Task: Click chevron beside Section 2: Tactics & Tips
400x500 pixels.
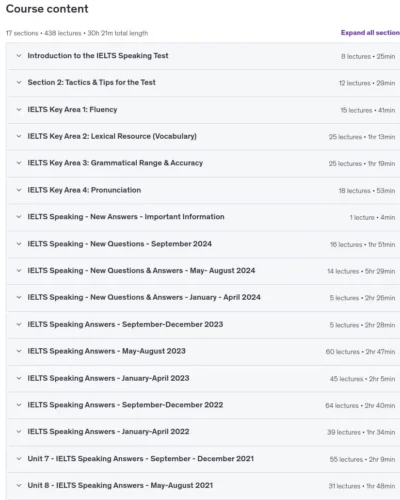Action: coord(19,82)
